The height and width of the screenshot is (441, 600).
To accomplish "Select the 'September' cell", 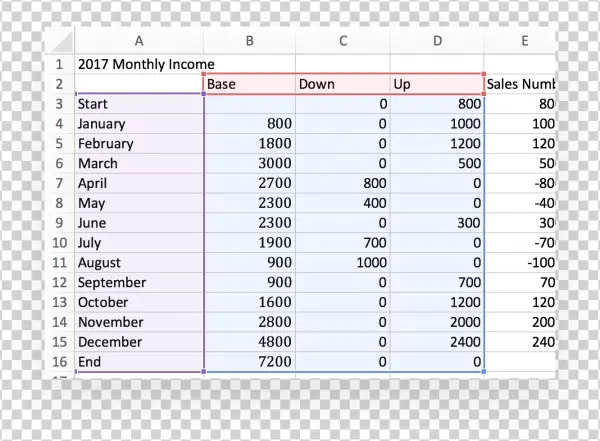I will tap(139, 282).
